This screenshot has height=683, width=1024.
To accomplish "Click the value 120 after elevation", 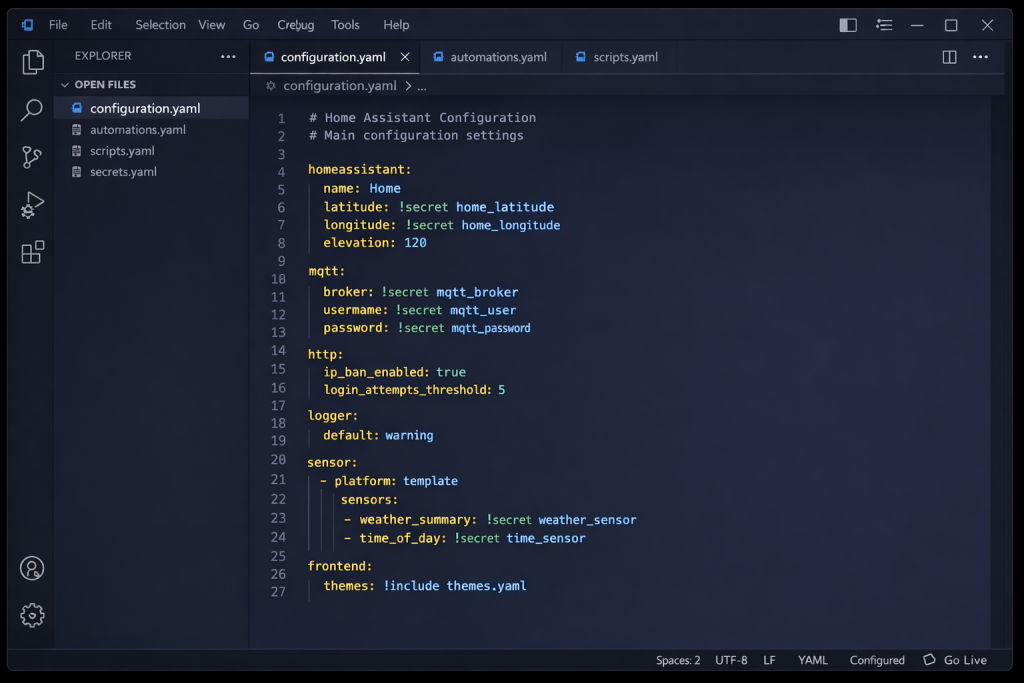I will coord(415,243).
